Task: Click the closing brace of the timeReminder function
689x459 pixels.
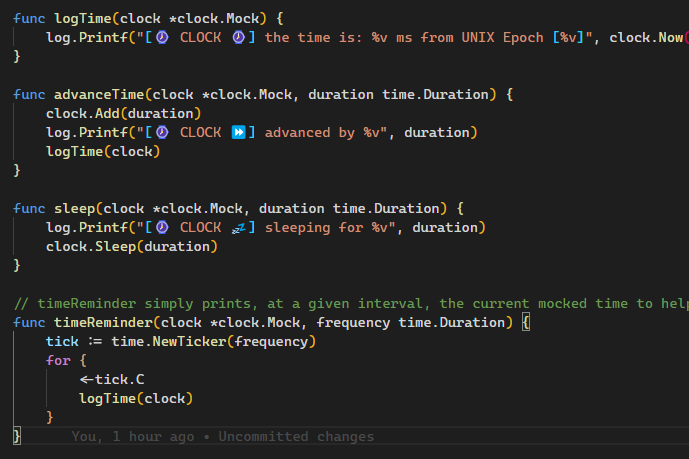Action: pyautogui.click(x=17, y=437)
